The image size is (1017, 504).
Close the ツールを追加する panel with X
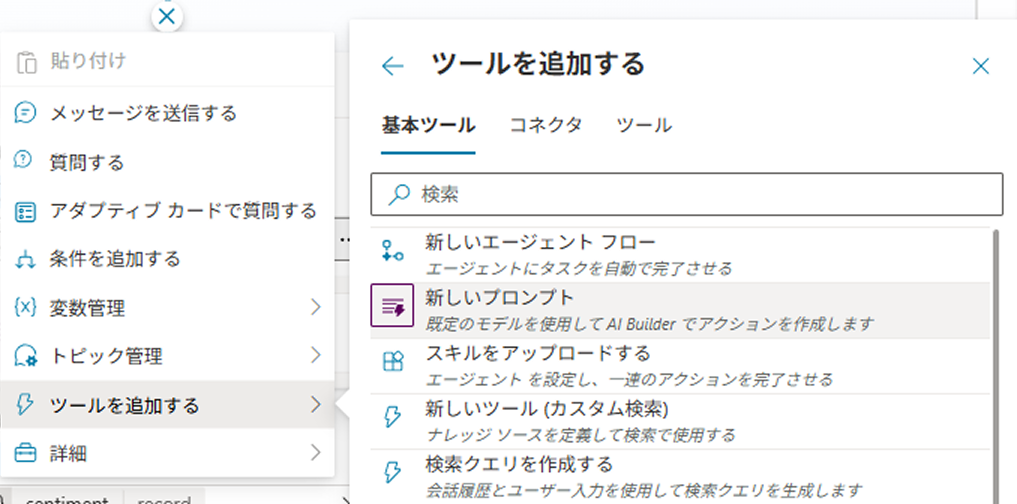(981, 67)
